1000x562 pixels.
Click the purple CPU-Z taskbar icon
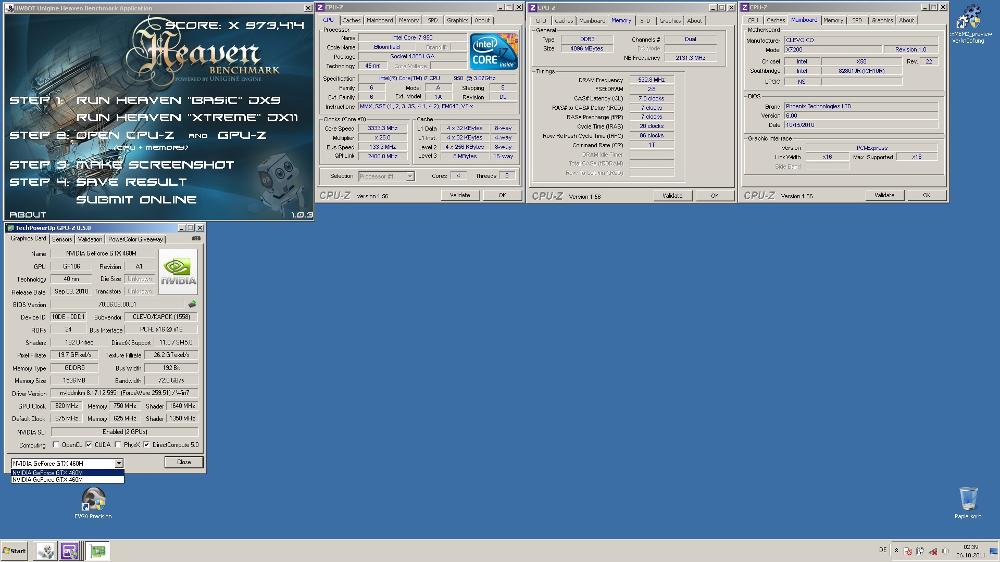tap(70, 551)
